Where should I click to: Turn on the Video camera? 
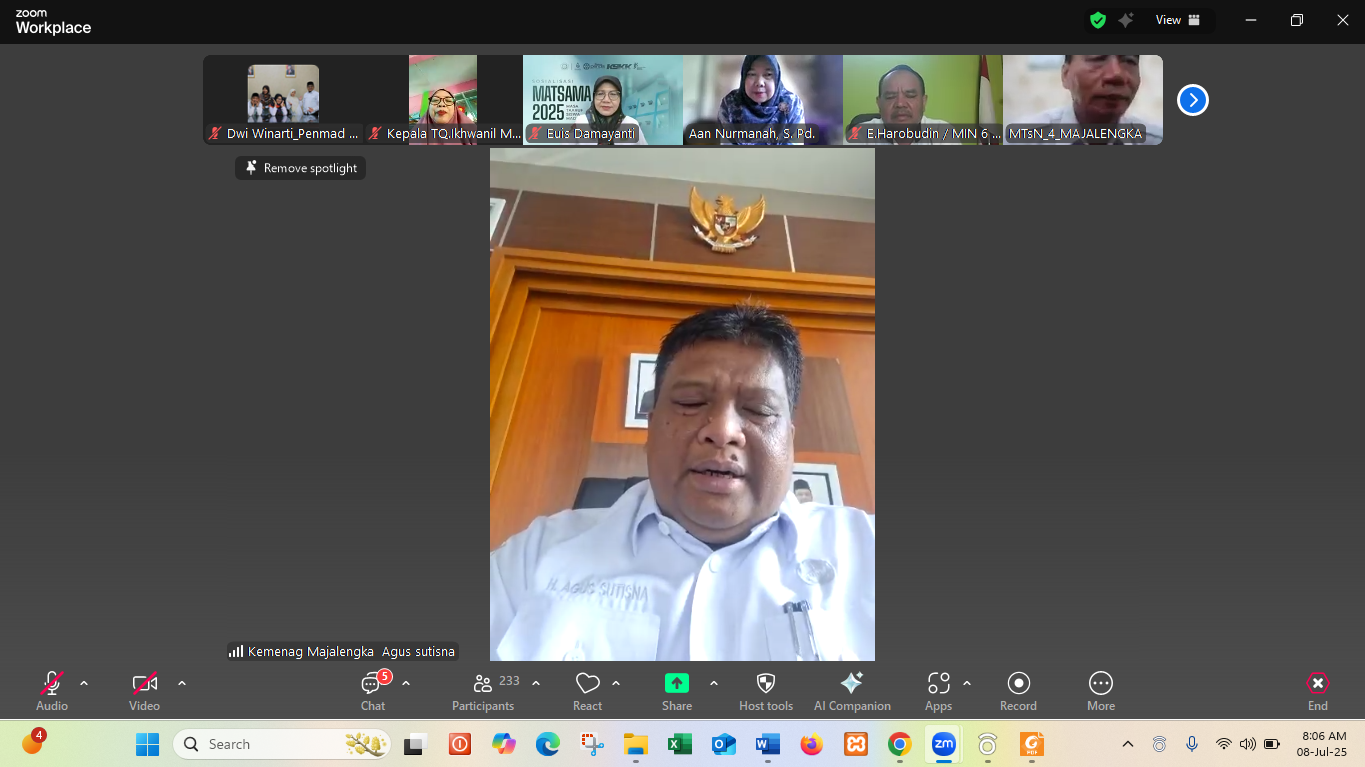(x=144, y=690)
